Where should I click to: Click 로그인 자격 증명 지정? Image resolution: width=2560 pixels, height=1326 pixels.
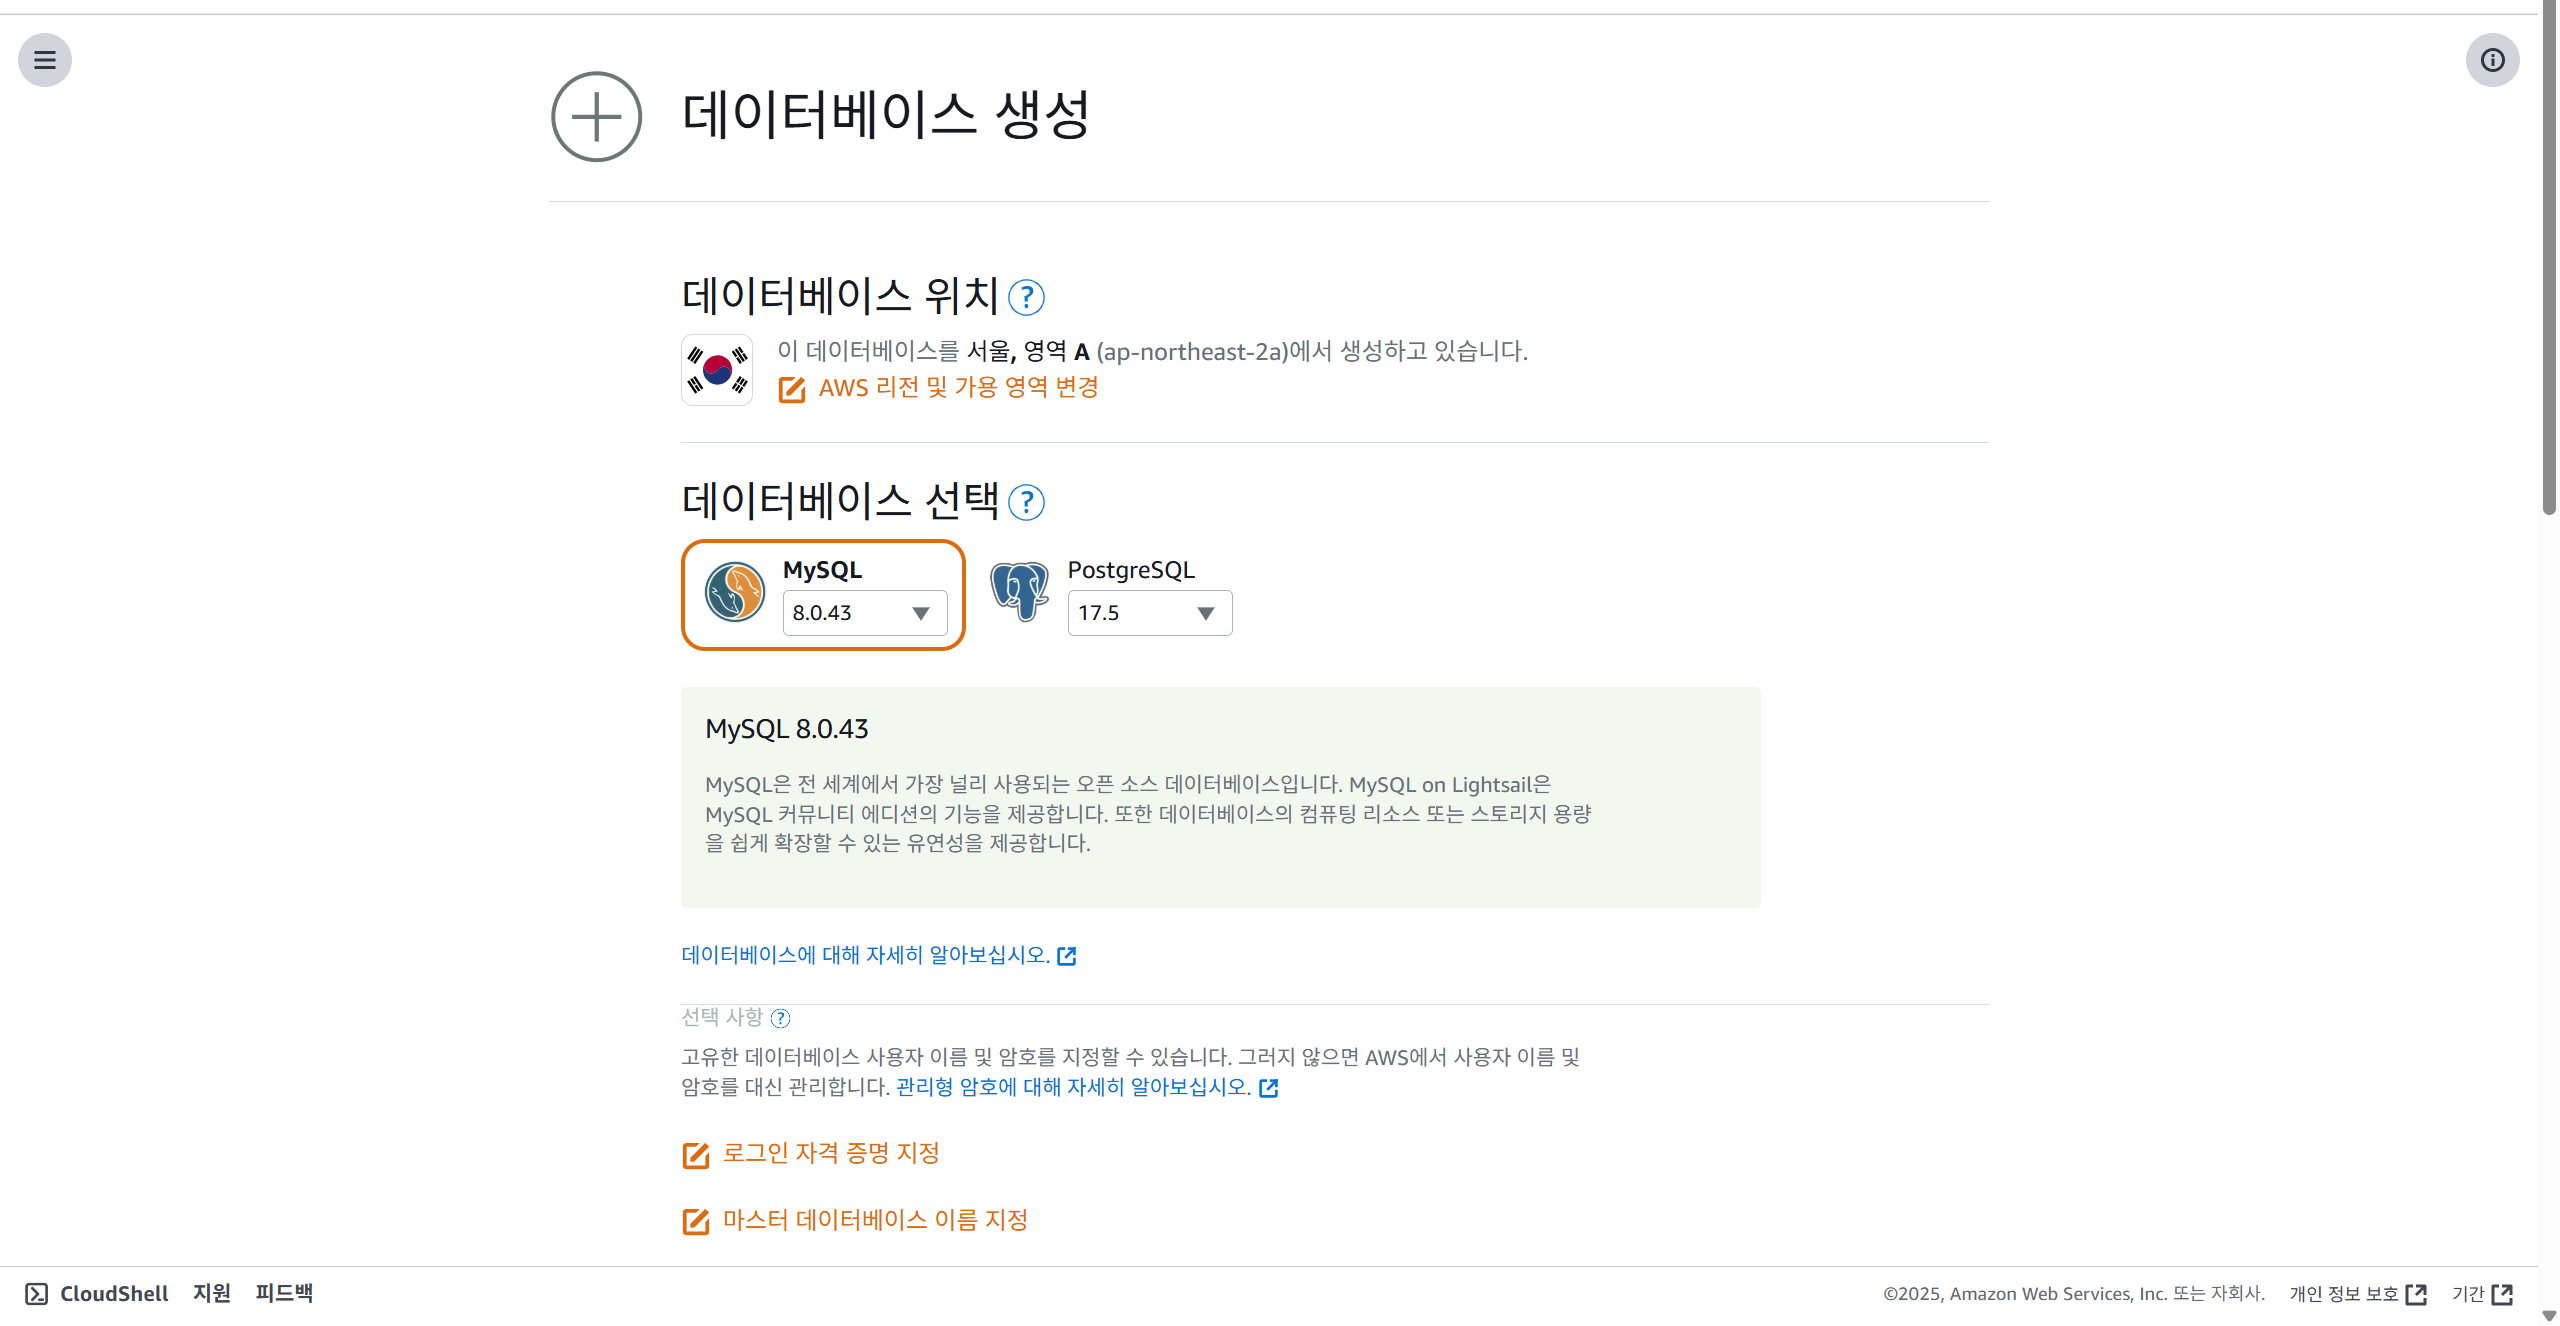(830, 1153)
